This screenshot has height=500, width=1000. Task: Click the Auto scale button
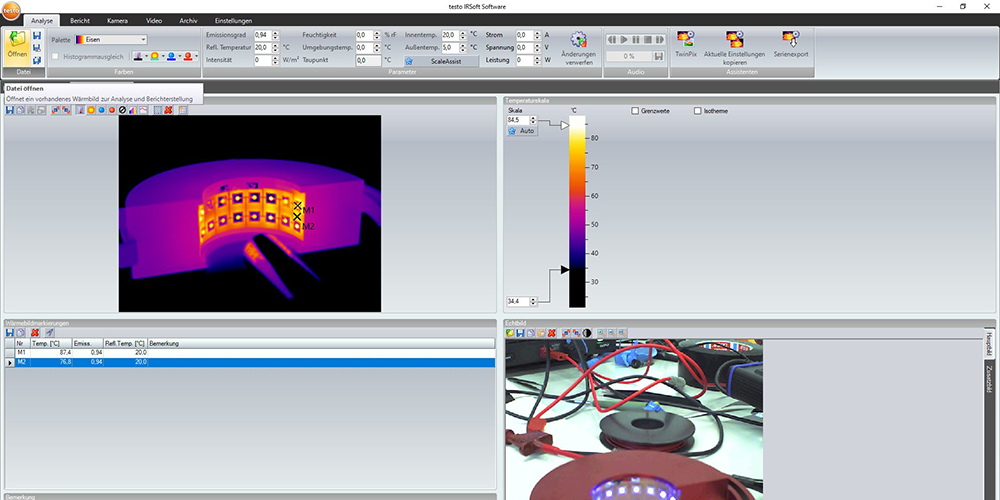522,131
